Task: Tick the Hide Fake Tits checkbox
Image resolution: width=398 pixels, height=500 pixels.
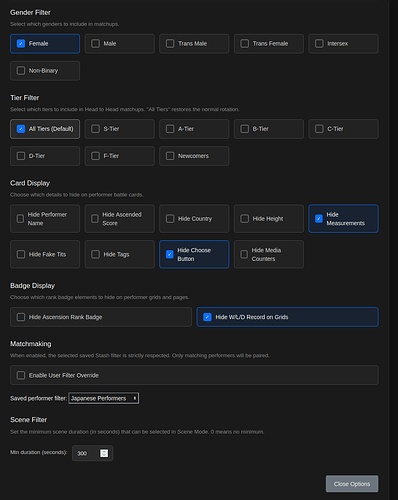Action: click(21, 254)
